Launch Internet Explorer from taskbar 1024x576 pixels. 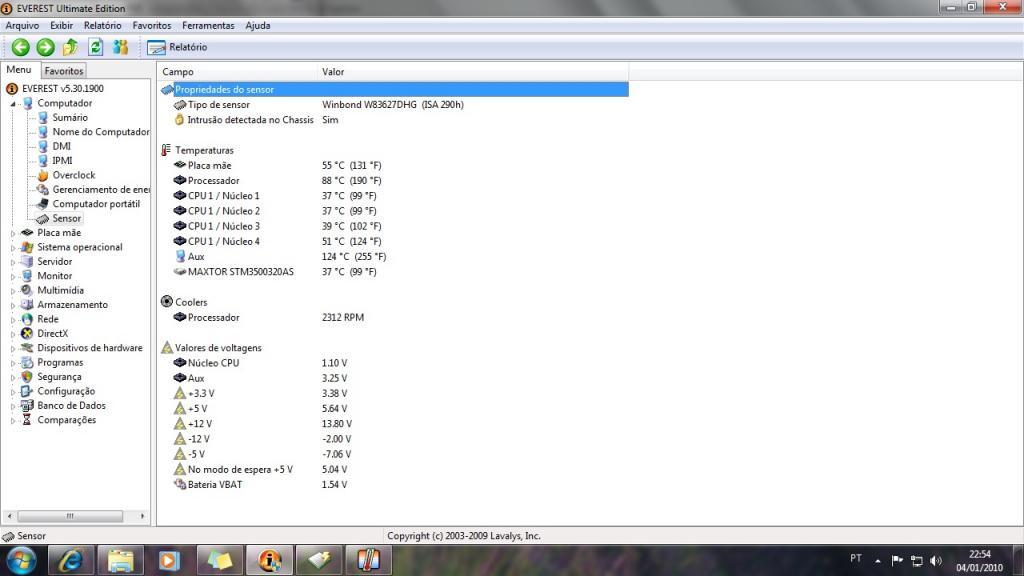pos(71,560)
